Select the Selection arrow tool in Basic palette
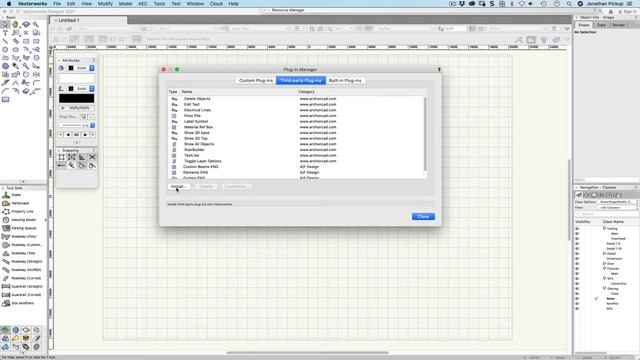Screen dimensions: 640x360 (x=5, y=24)
